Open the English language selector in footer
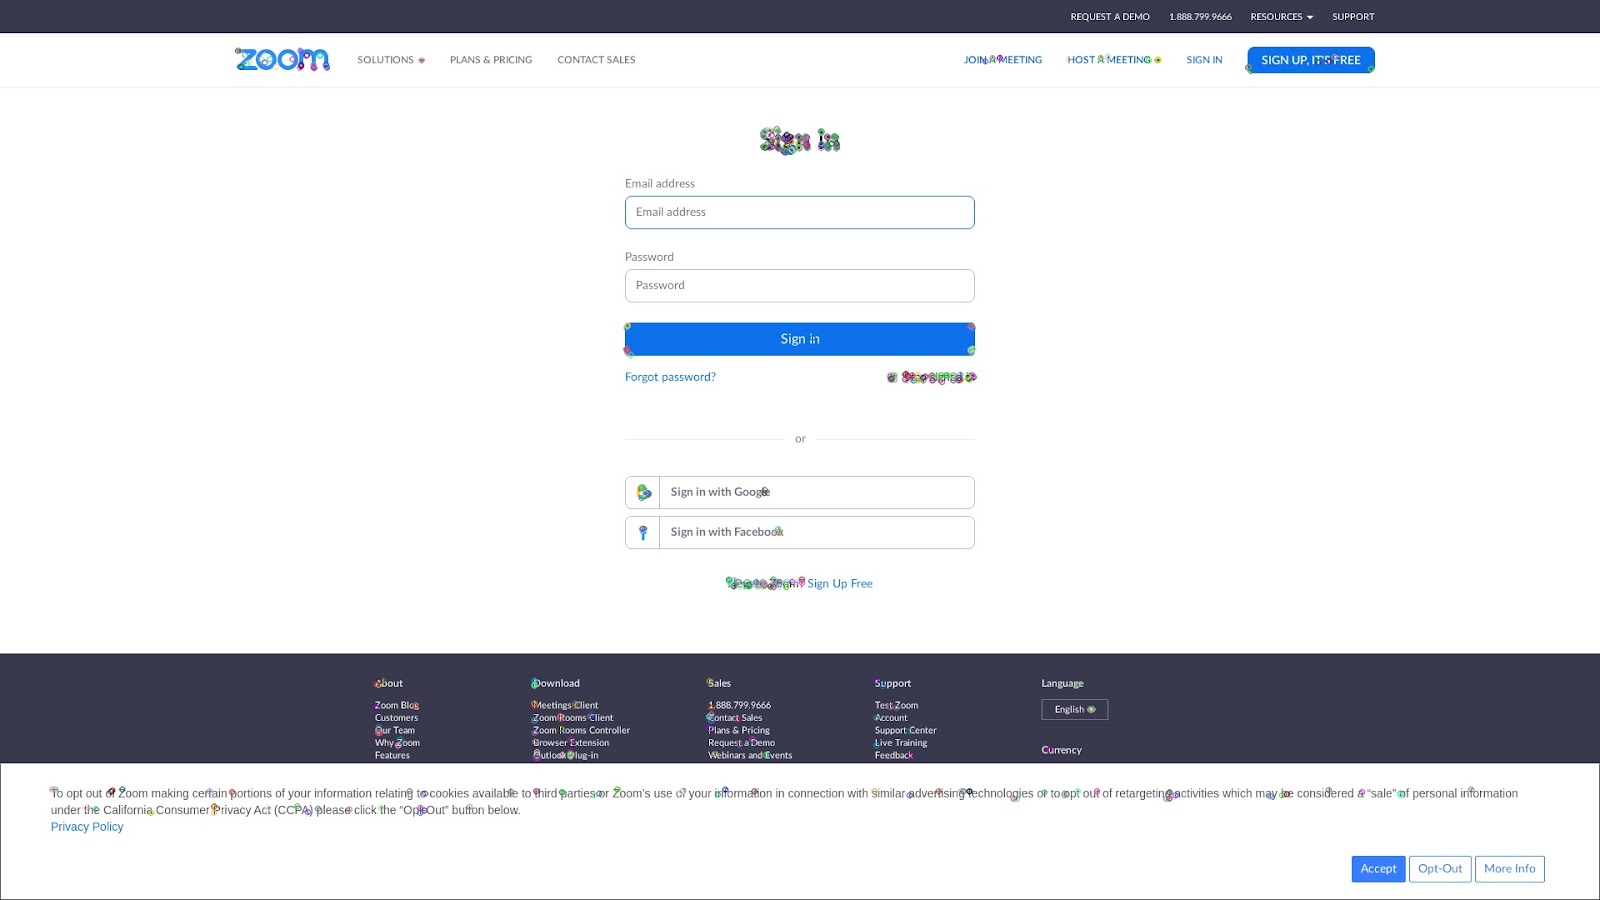Image resolution: width=1600 pixels, height=900 pixels. point(1075,709)
